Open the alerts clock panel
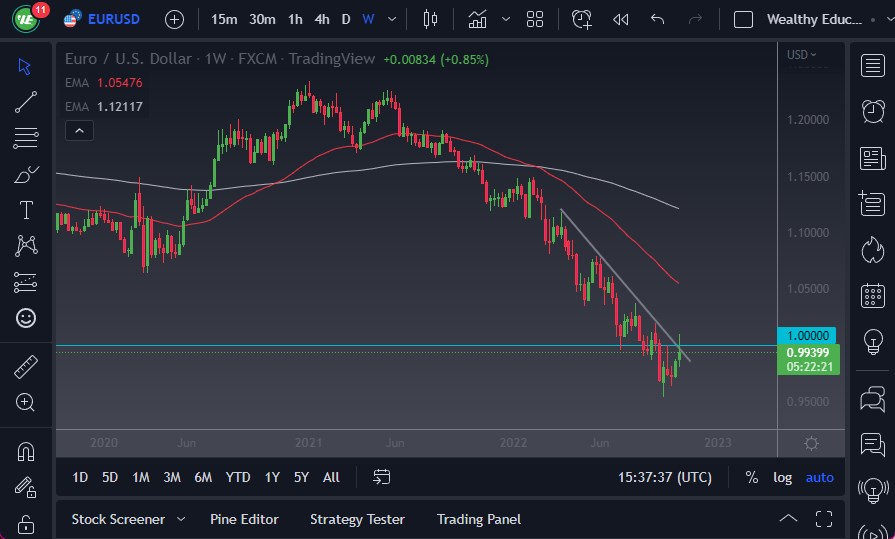This screenshot has width=895, height=539. (872, 110)
